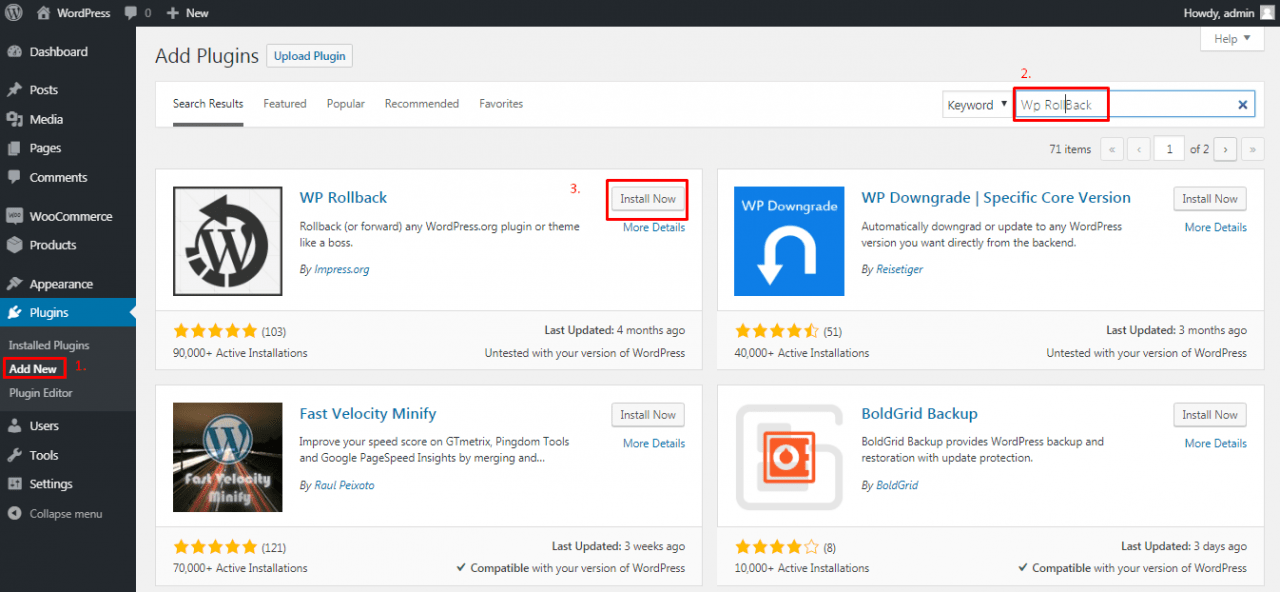Open Posts via its pin icon
This screenshot has height=592, width=1280.
pyautogui.click(x=15, y=89)
